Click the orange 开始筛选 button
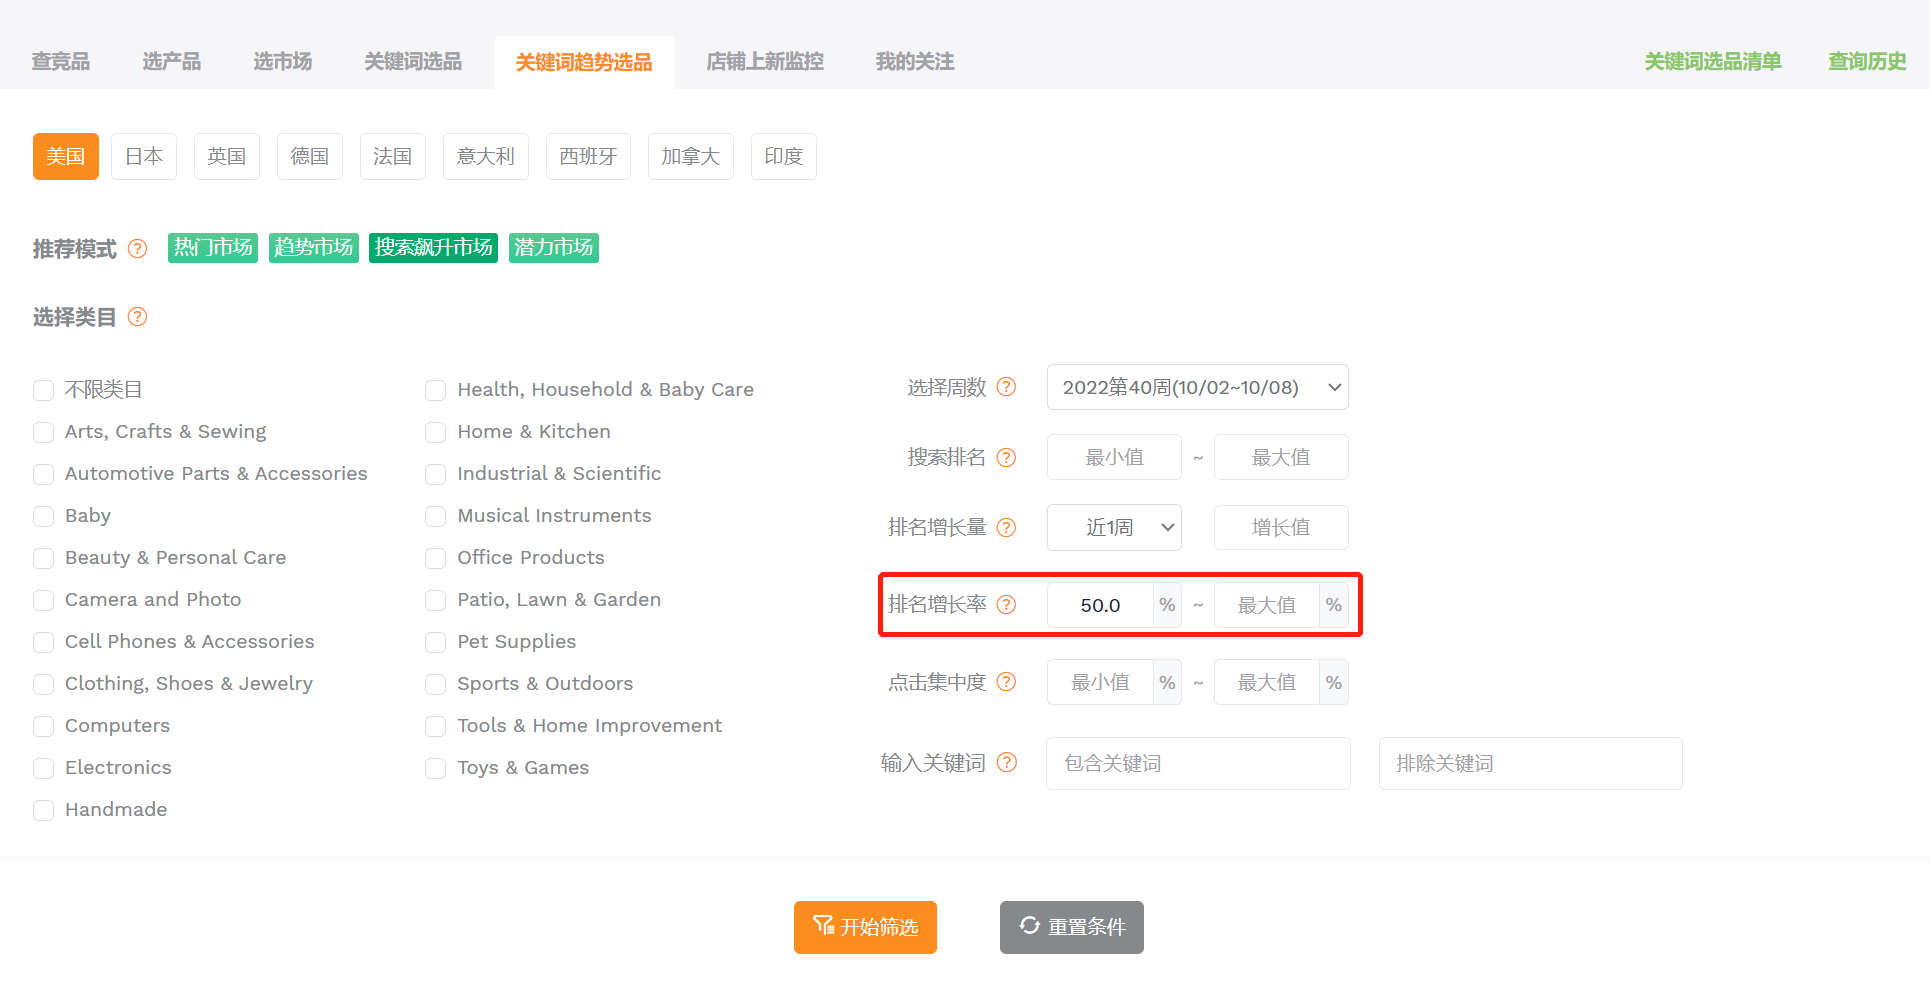The height and width of the screenshot is (990, 1930). click(865, 927)
